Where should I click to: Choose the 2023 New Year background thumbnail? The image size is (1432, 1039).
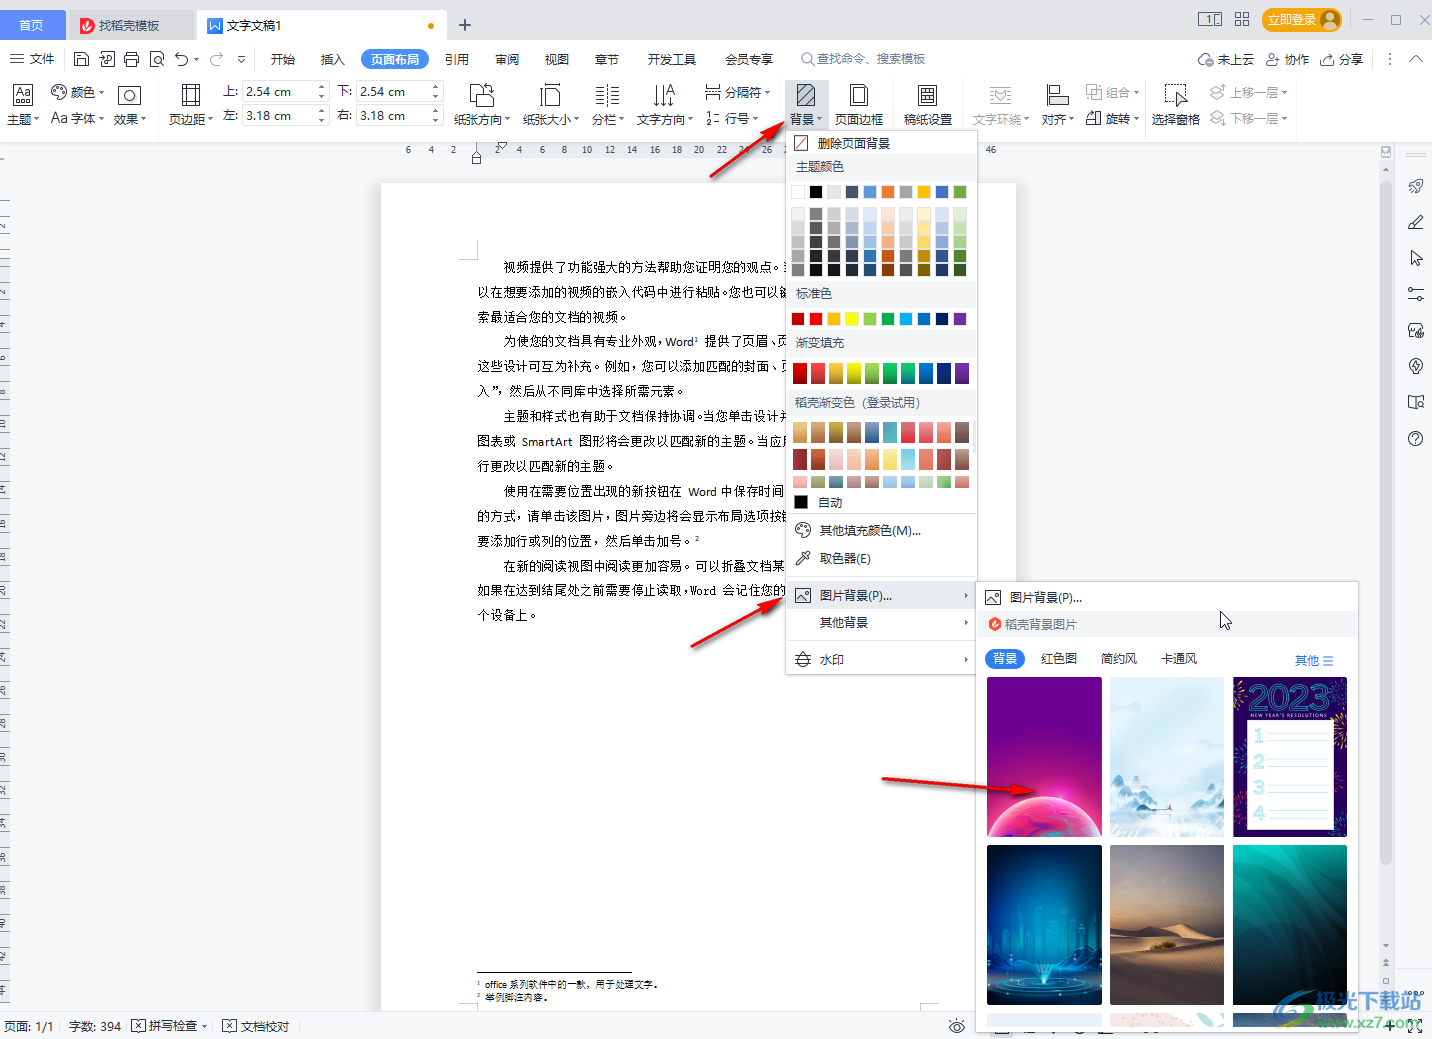point(1289,757)
